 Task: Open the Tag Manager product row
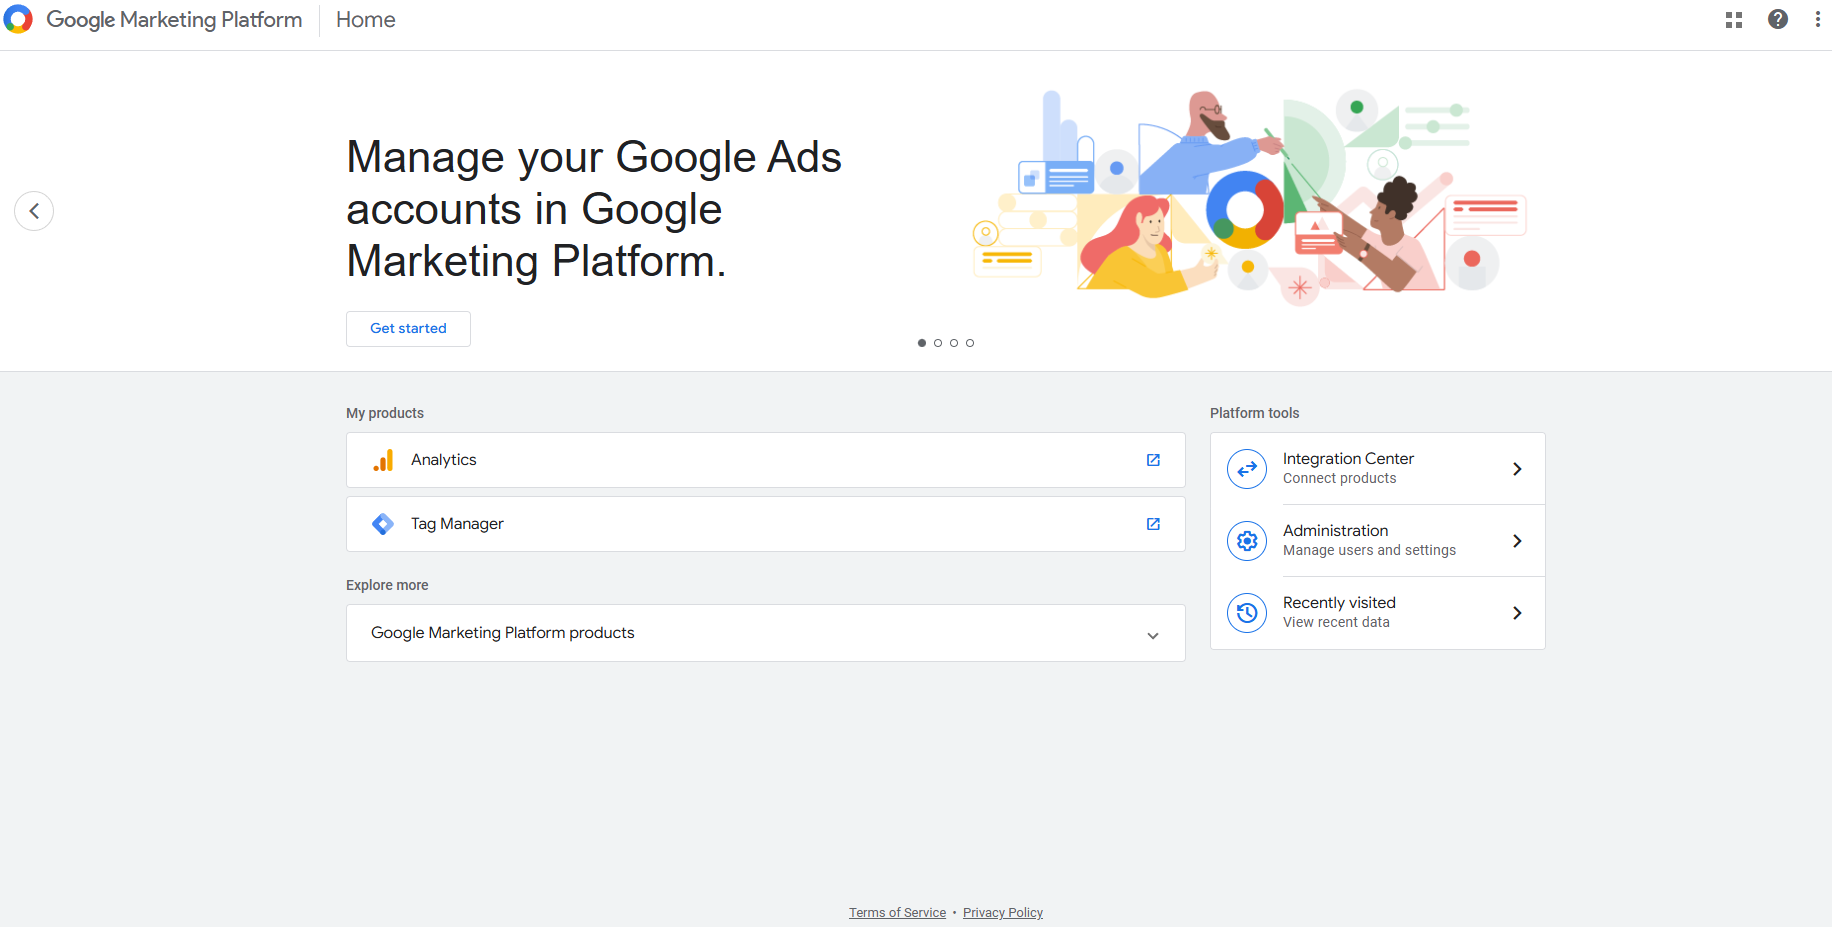[766, 524]
